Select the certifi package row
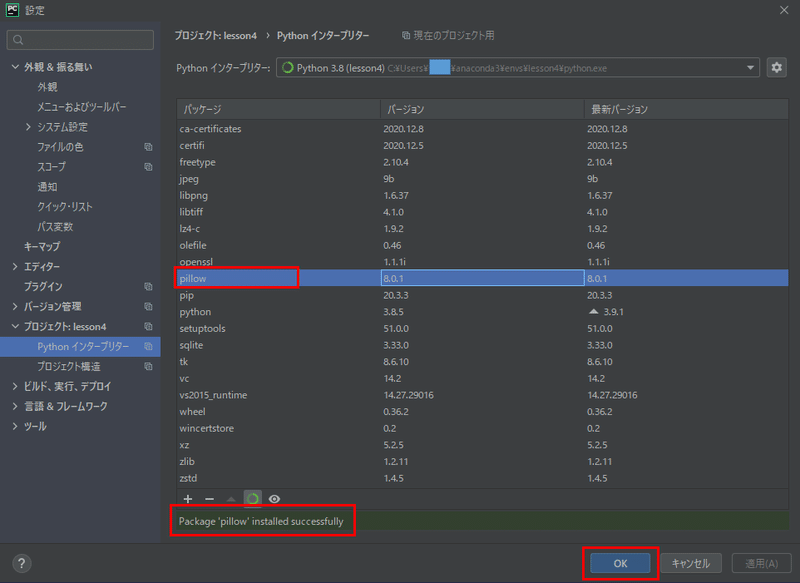The image size is (800, 583). coord(482,145)
